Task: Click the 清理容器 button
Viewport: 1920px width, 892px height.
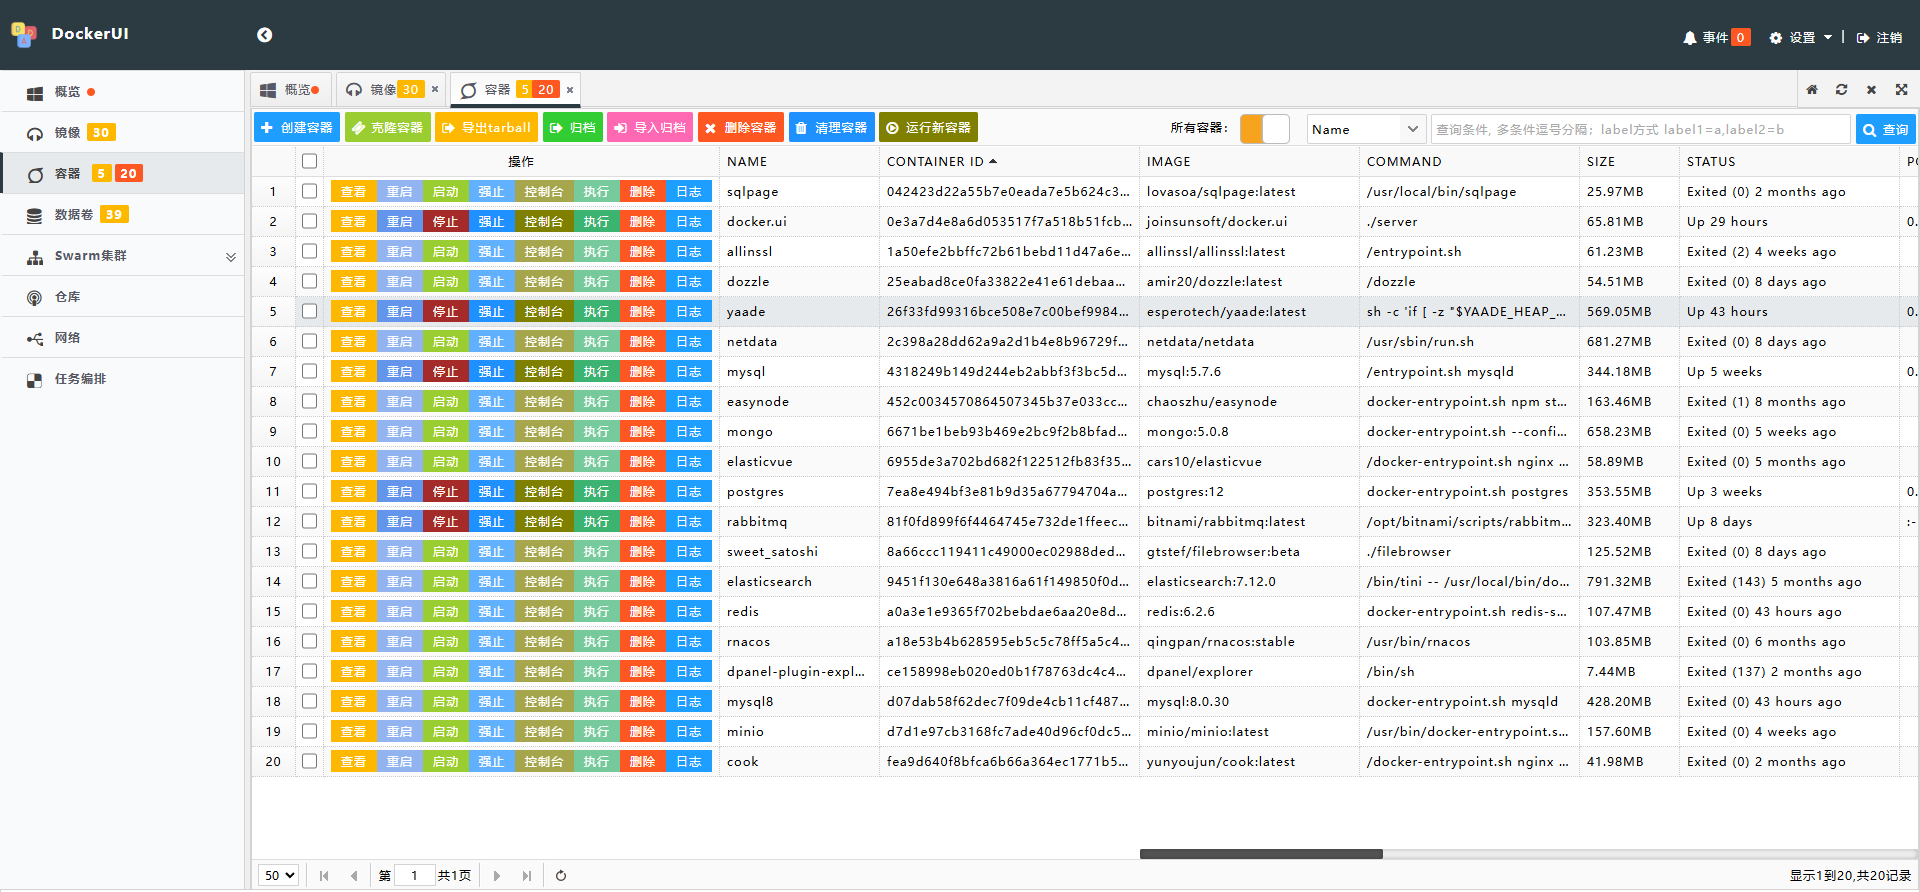Action: pos(831,128)
